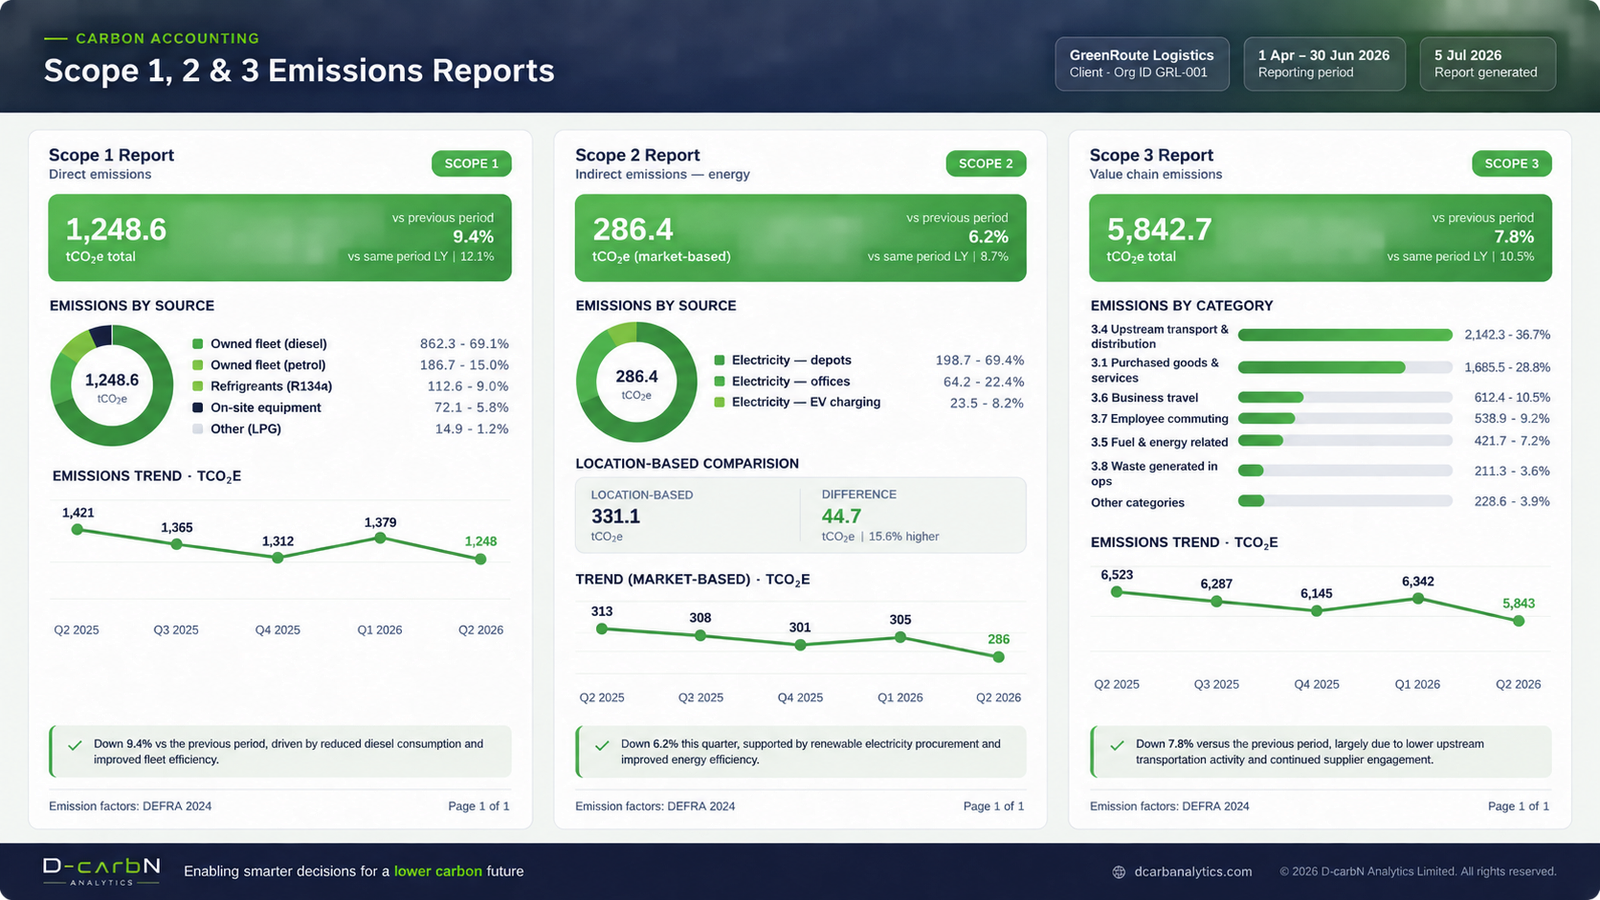
Task: Click the CARBON ACCOUNTING header label
Action: pos(167,38)
